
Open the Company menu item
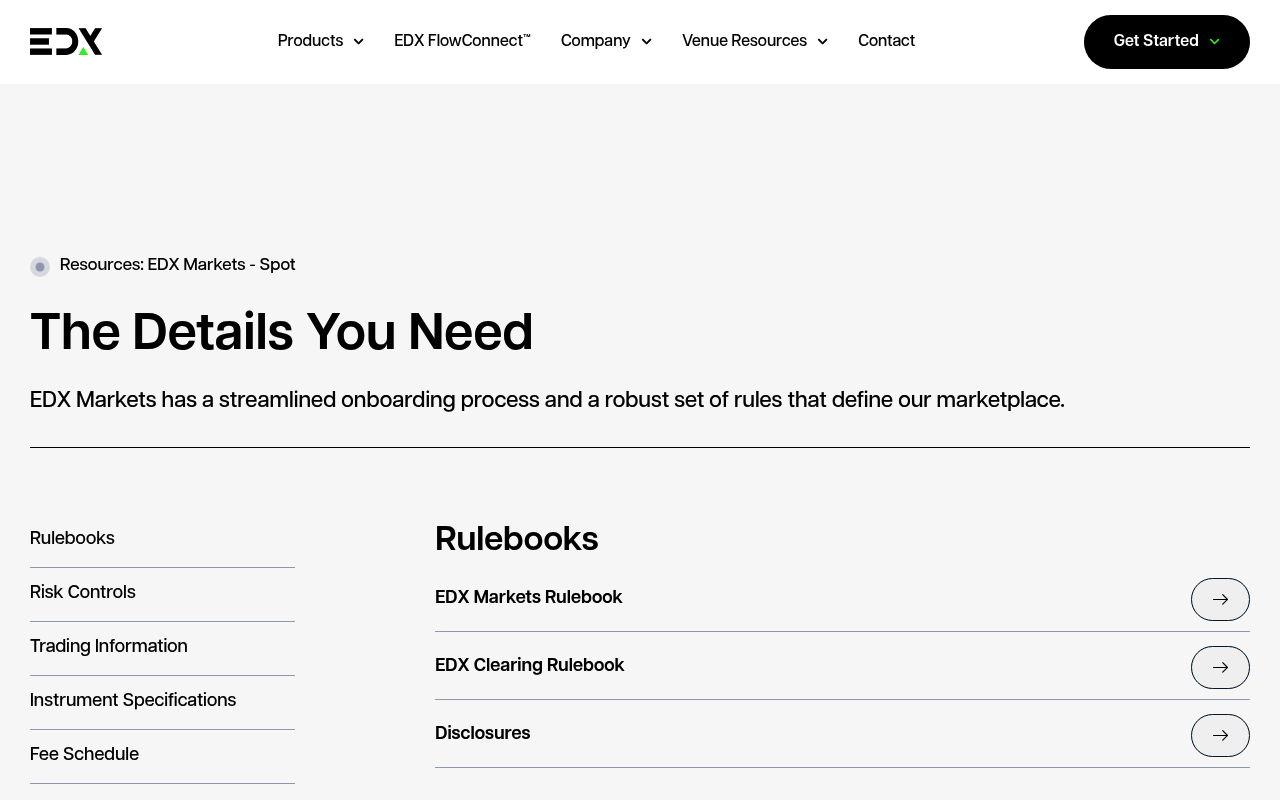(x=595, y=41)
